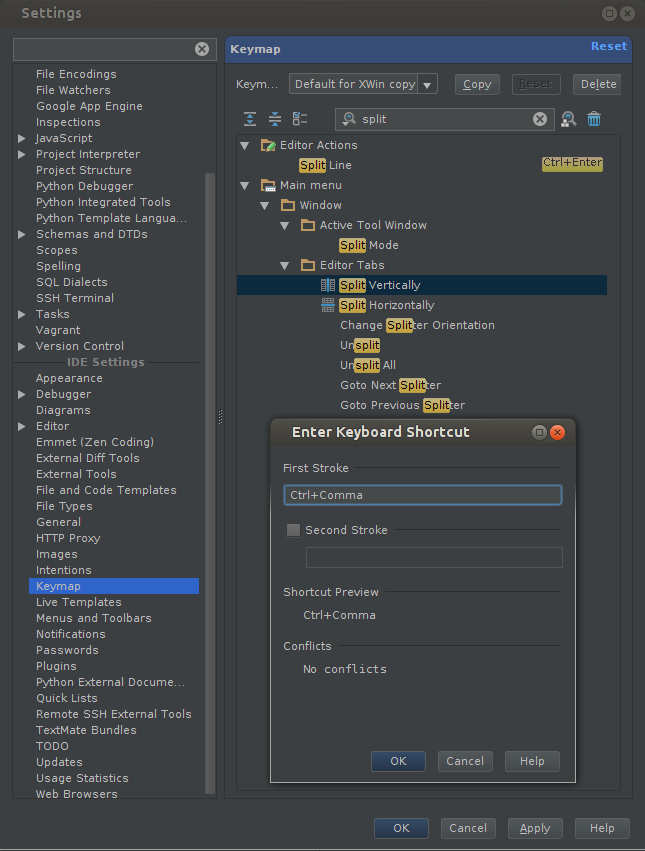Click the trash icon next to the search field
645x851 pixels.
tap(594, 119)
